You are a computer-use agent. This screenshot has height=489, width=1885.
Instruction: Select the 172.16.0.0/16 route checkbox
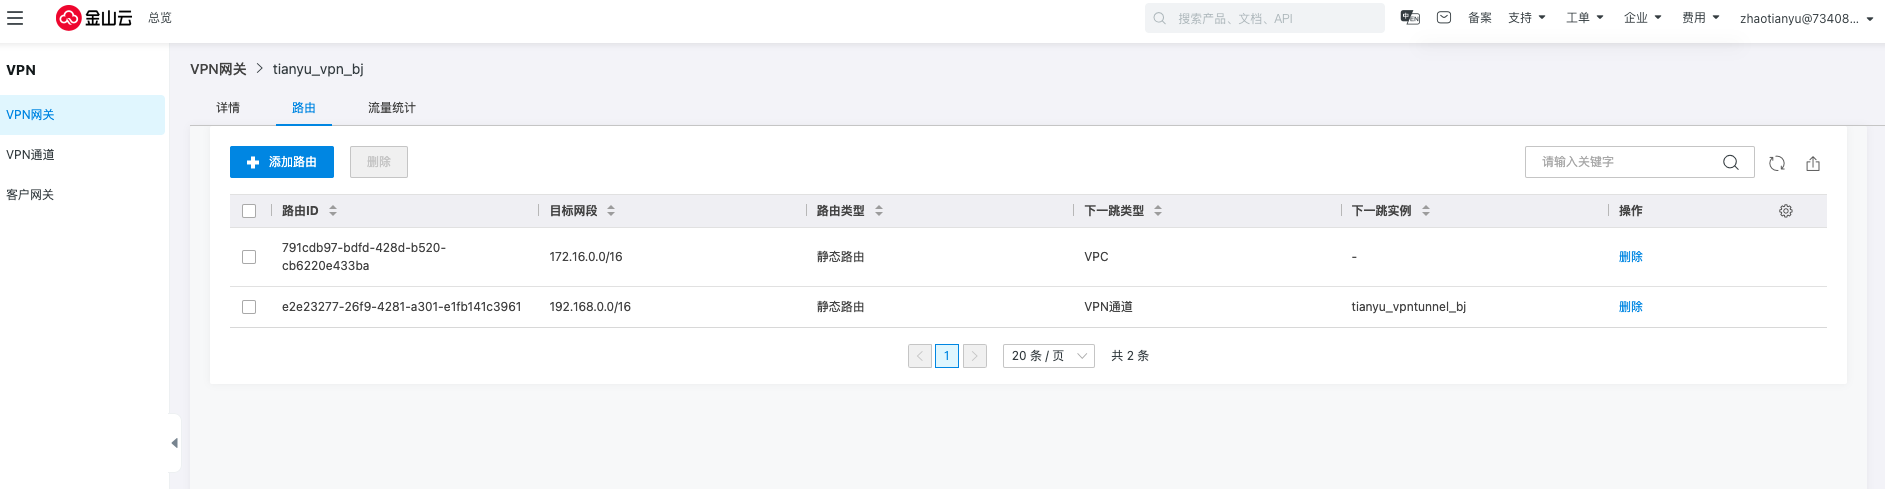249,257
